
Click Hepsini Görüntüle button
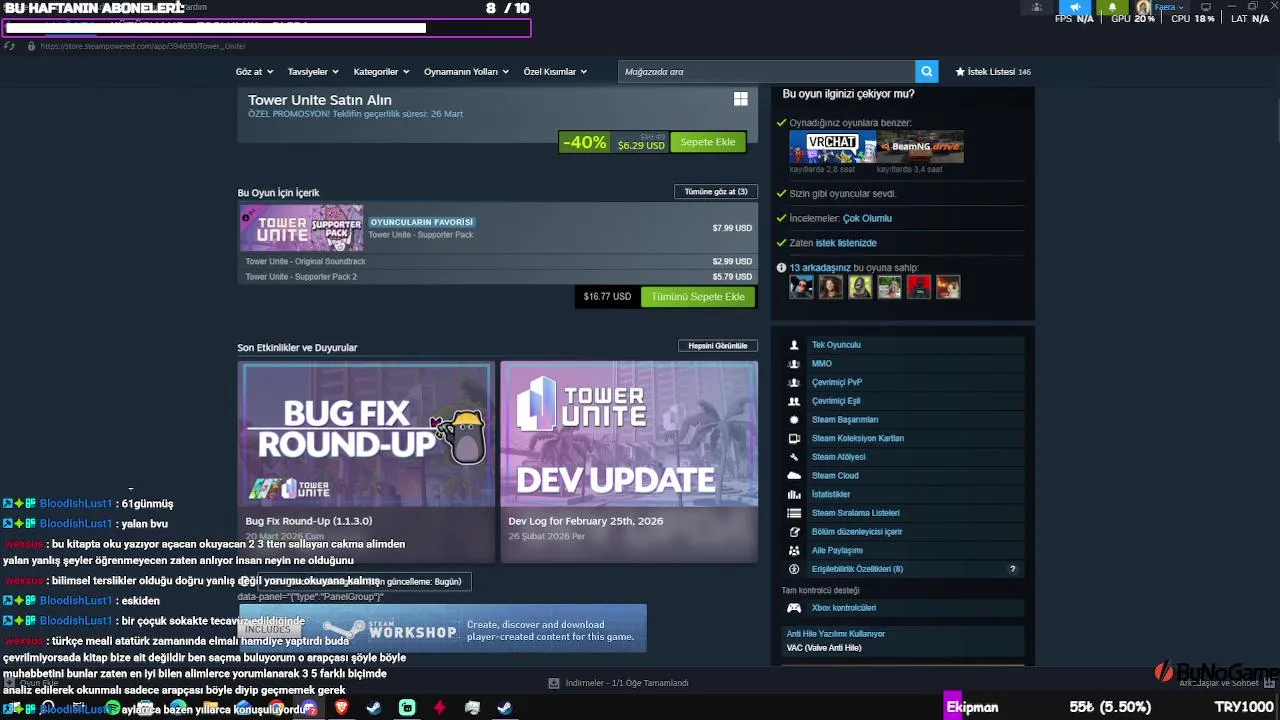(x=718, y=346)
